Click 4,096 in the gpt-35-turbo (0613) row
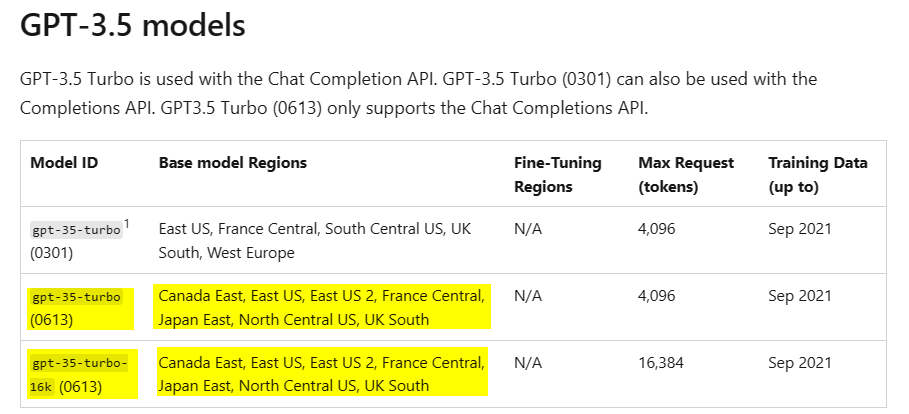 [657, 296]
